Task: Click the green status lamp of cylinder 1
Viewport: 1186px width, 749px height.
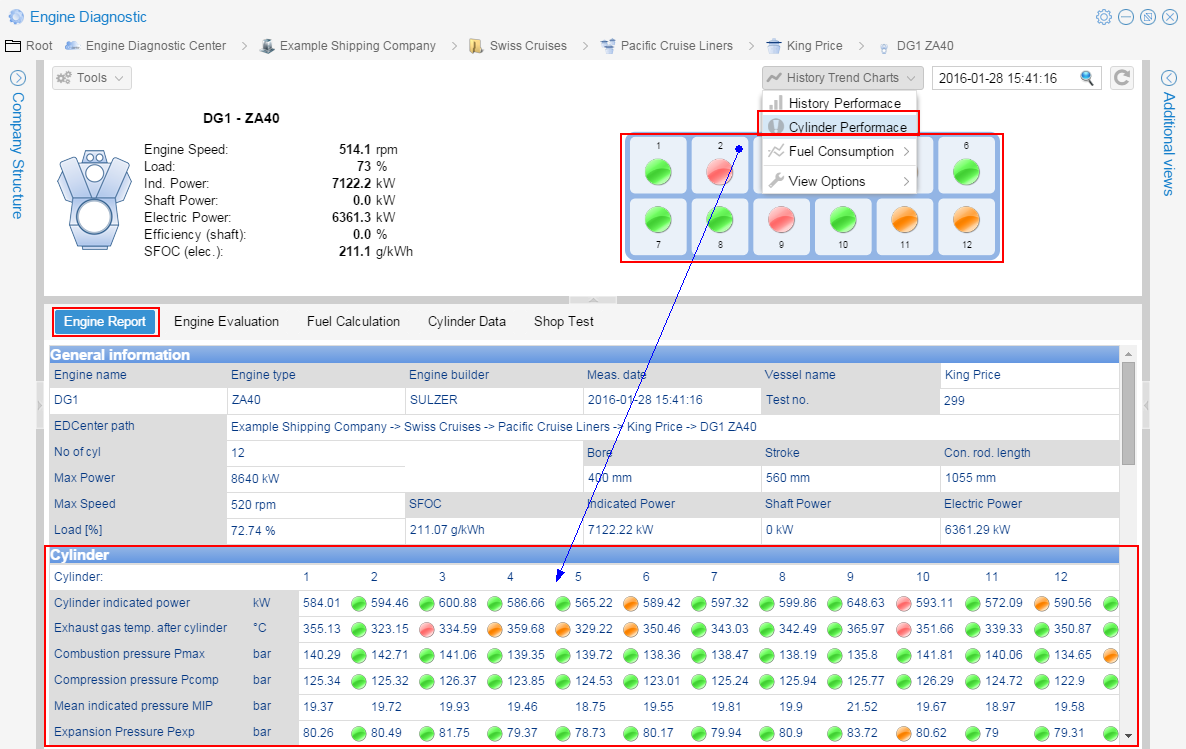Action: pos(657,171)
